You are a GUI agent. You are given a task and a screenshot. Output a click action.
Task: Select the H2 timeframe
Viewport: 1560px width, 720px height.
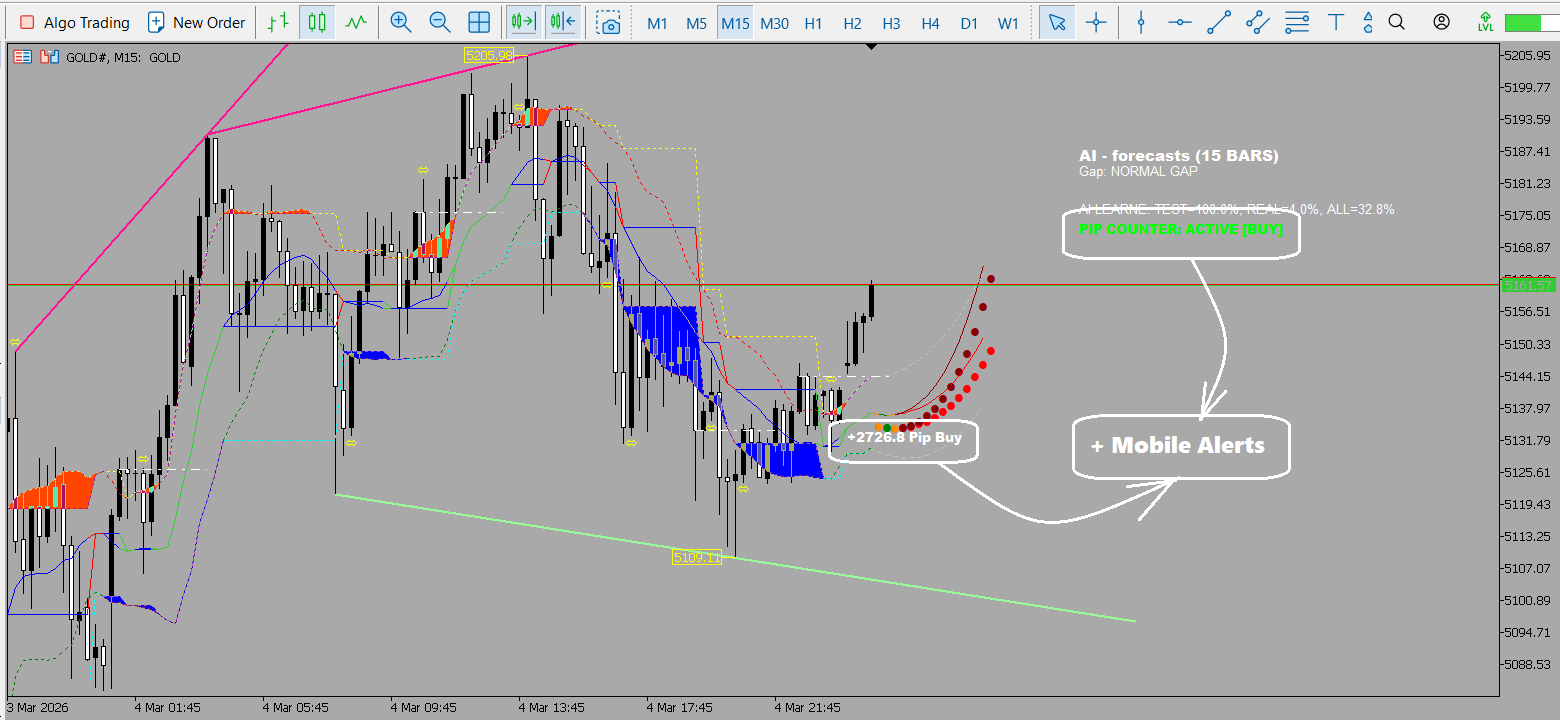[852, 23]
